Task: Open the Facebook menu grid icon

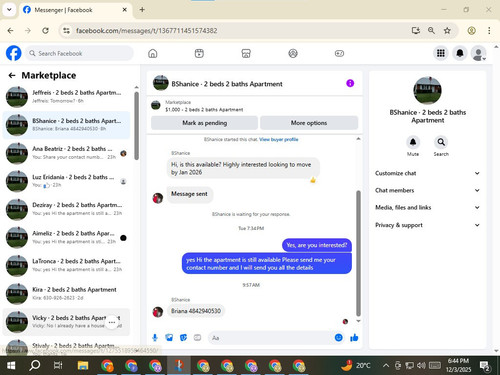Action: (x=441, y=53)
